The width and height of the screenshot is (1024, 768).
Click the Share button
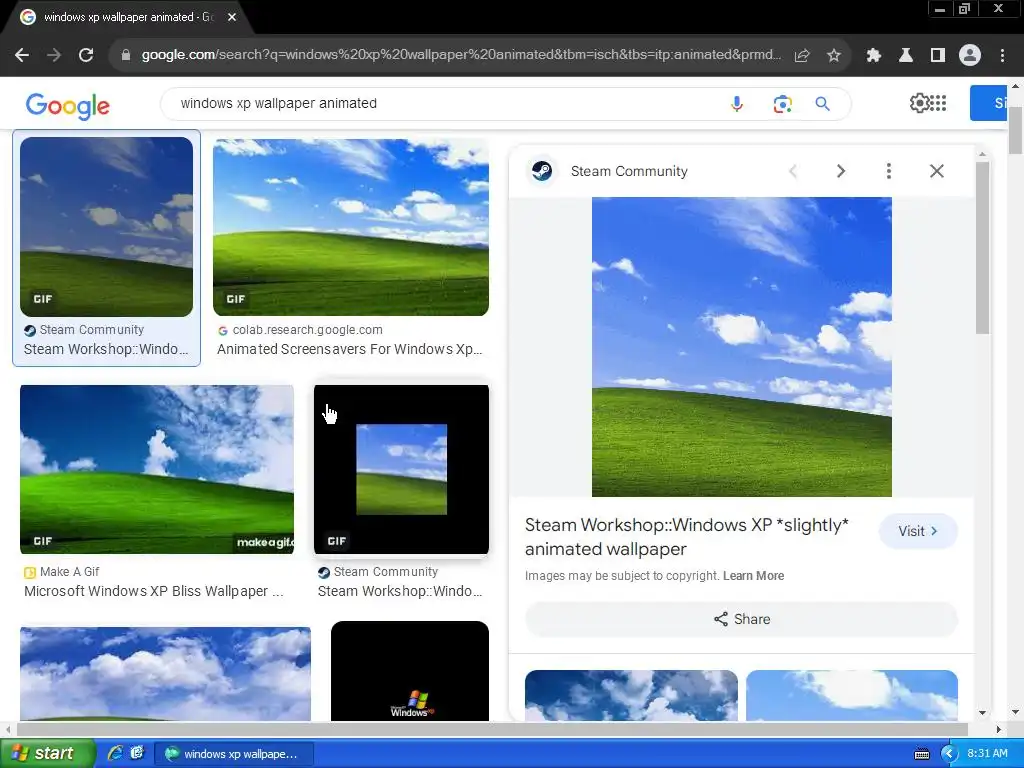coord(741,619)
